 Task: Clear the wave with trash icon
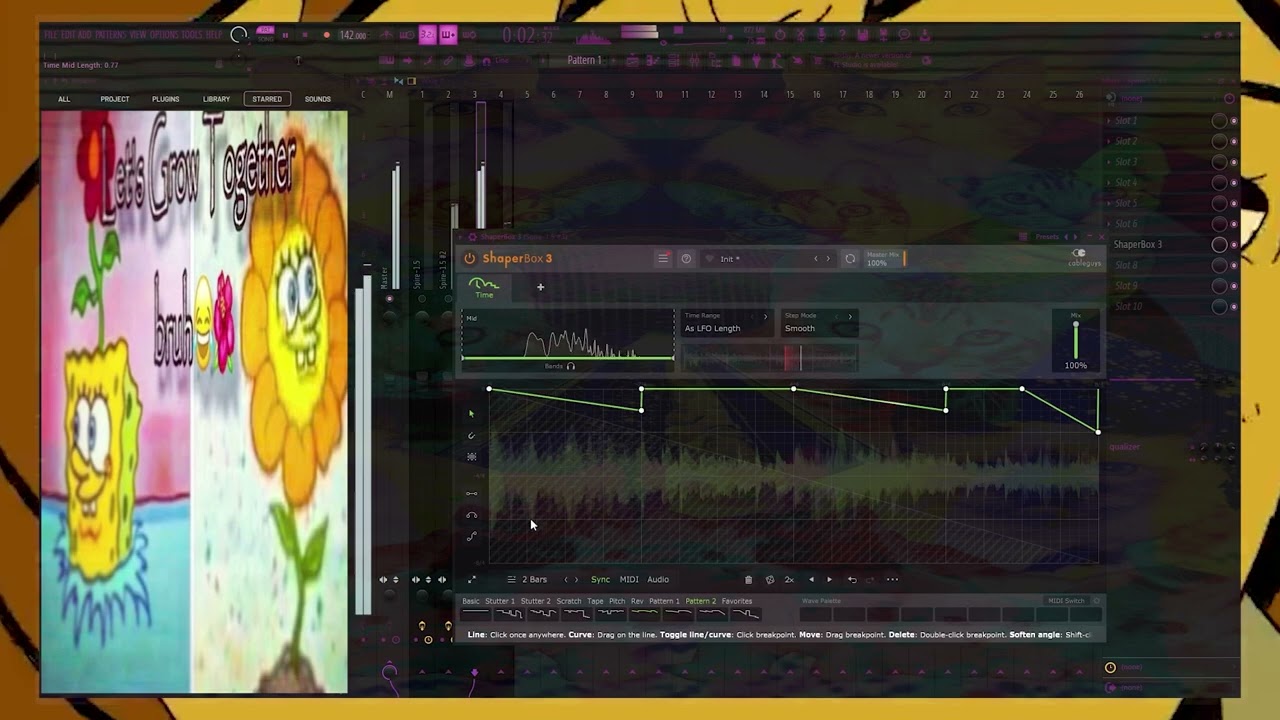pos(748,579)
